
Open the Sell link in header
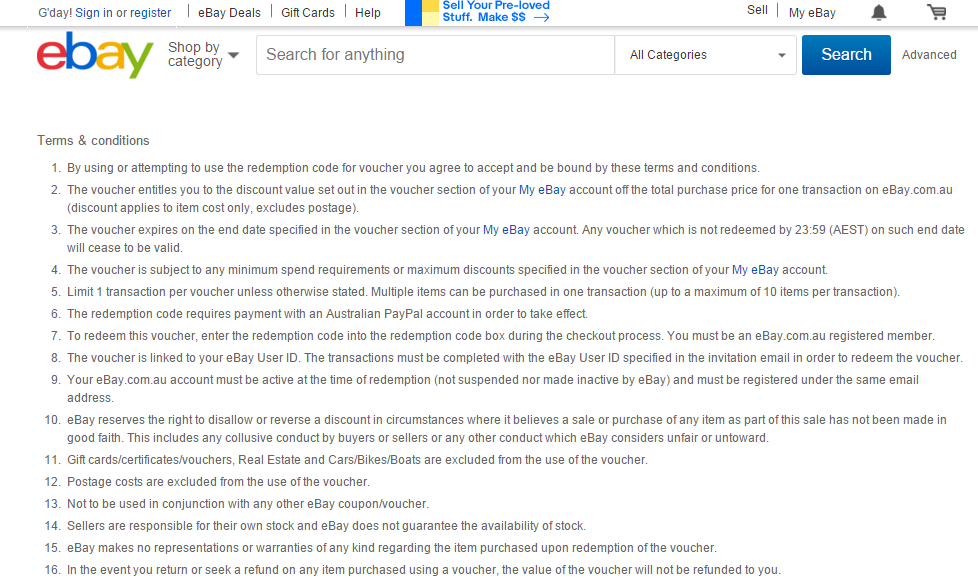[757, 10]
